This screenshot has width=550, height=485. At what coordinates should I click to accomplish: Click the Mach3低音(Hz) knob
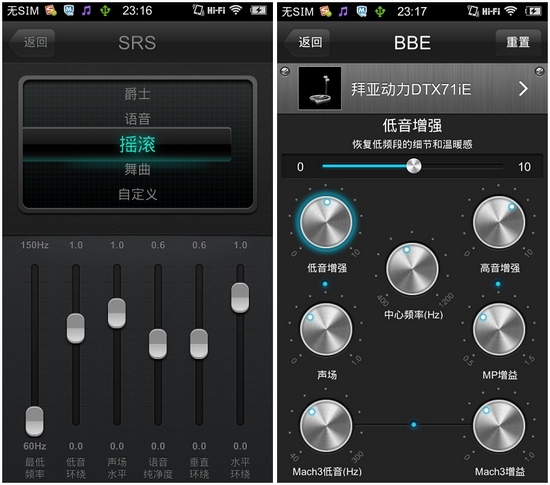326,426
